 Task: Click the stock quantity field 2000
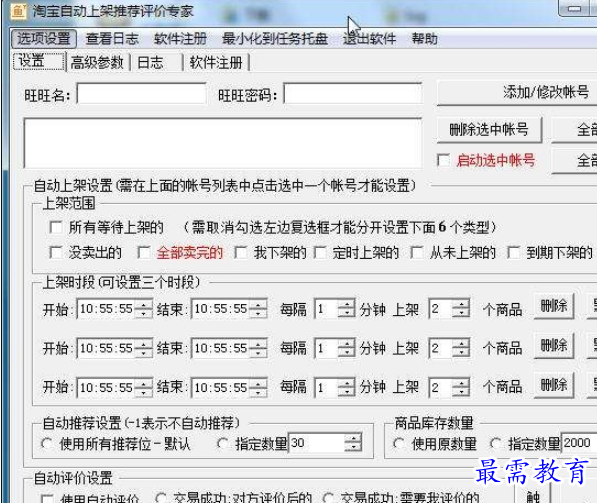coord(579,443)
